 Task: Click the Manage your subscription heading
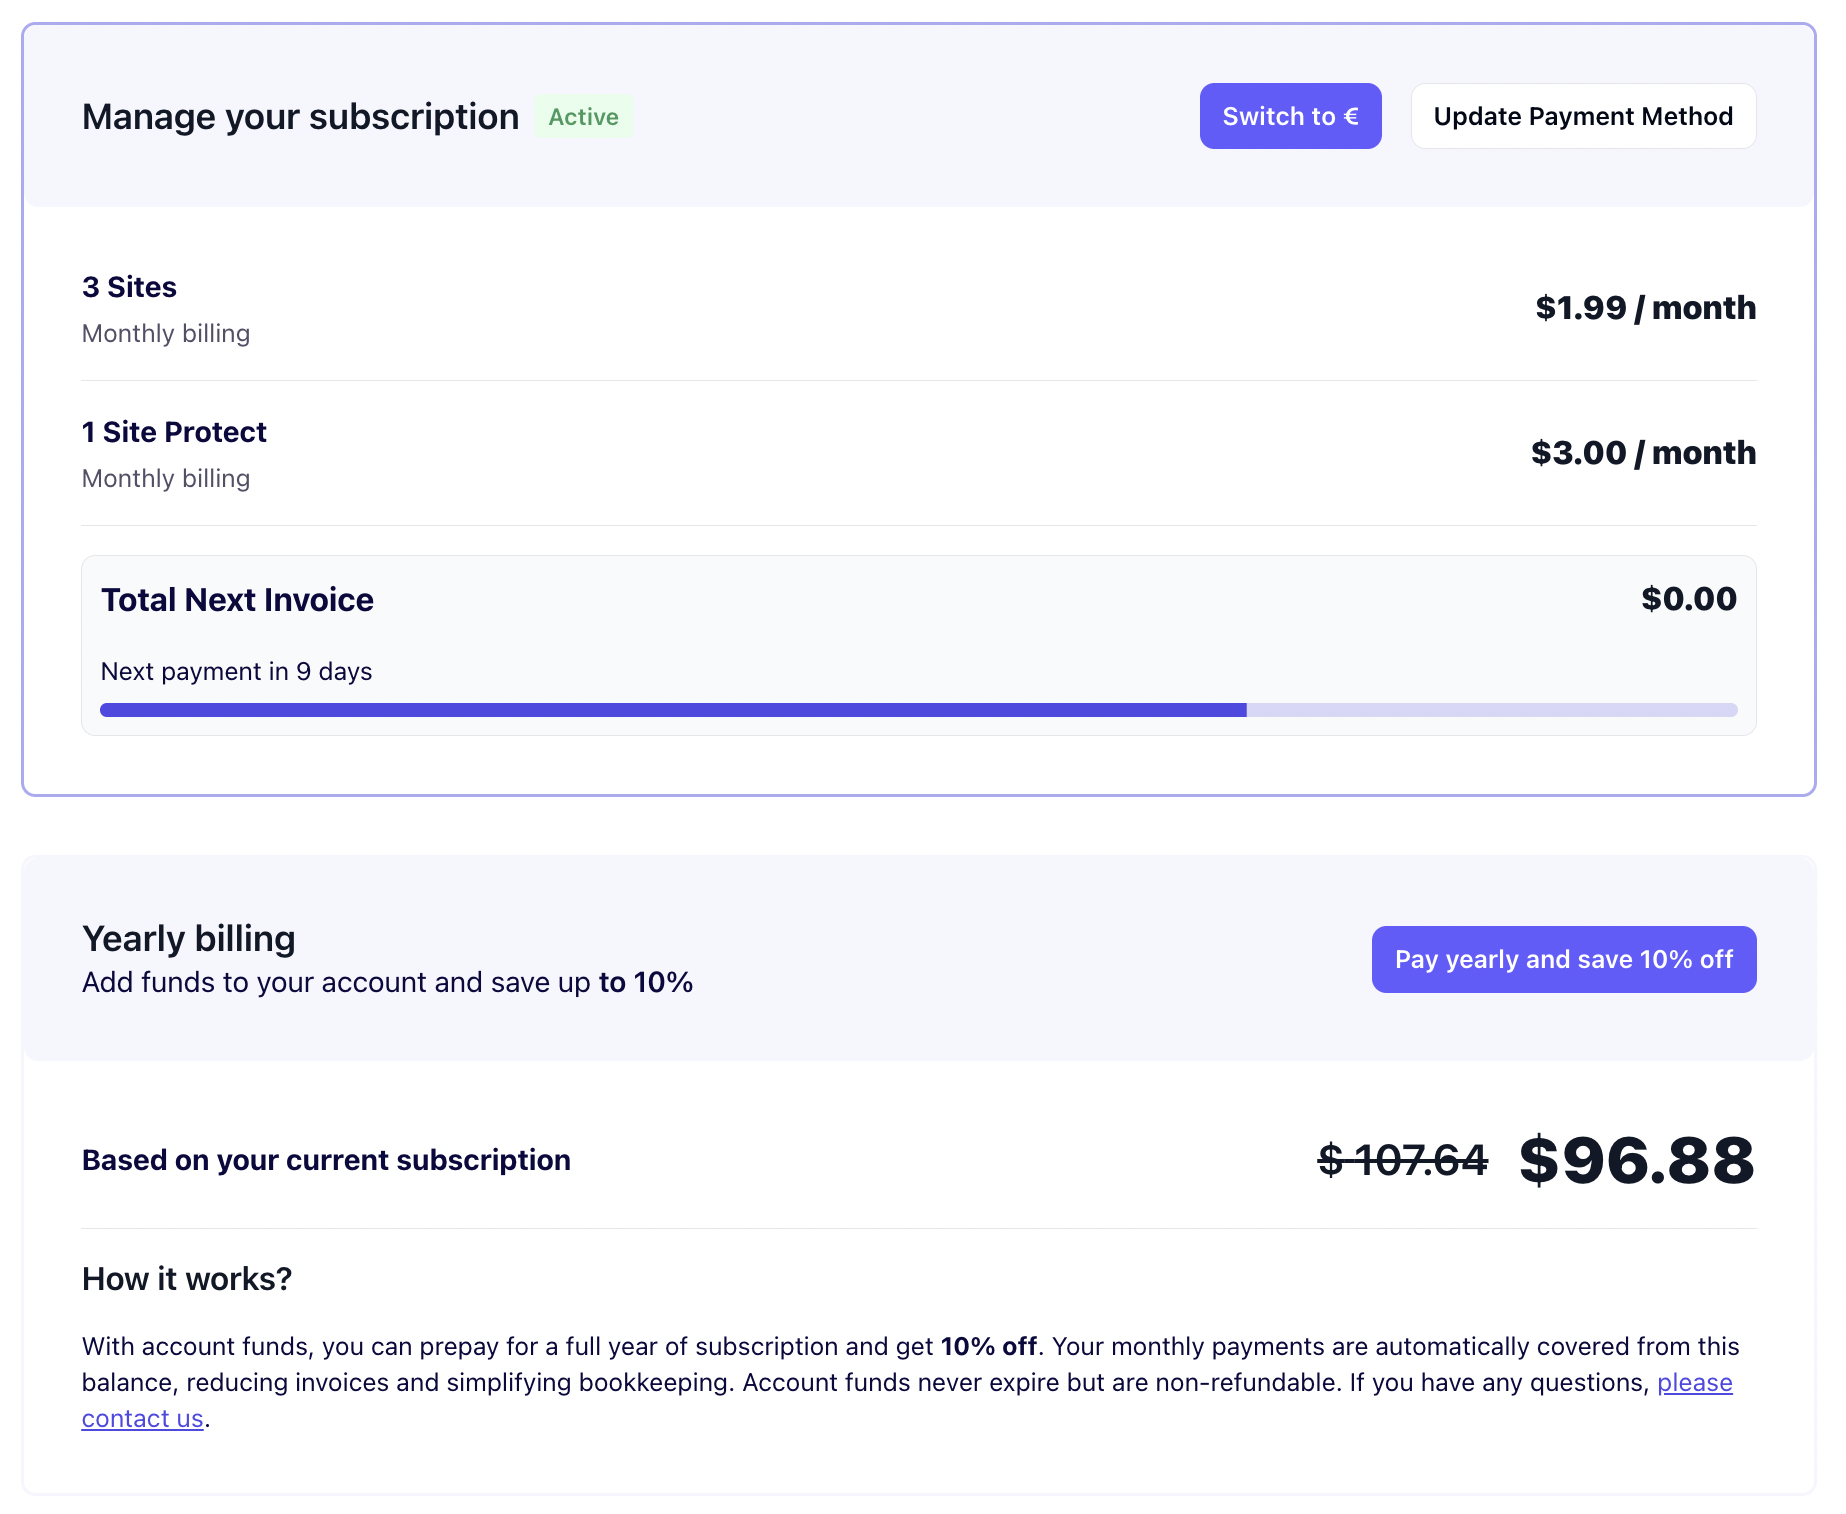[300, 117]
